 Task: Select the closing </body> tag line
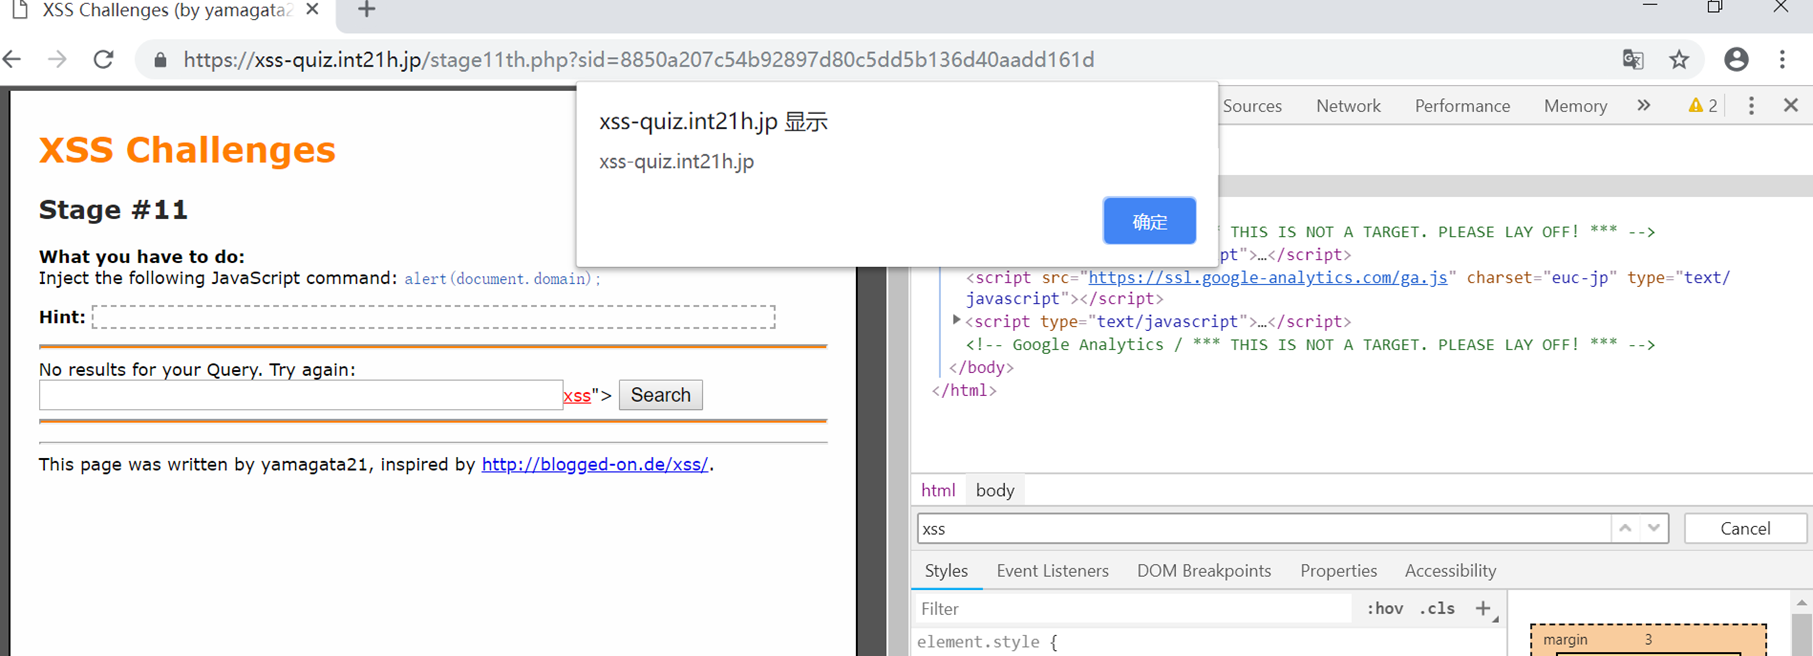coord(980,367)
